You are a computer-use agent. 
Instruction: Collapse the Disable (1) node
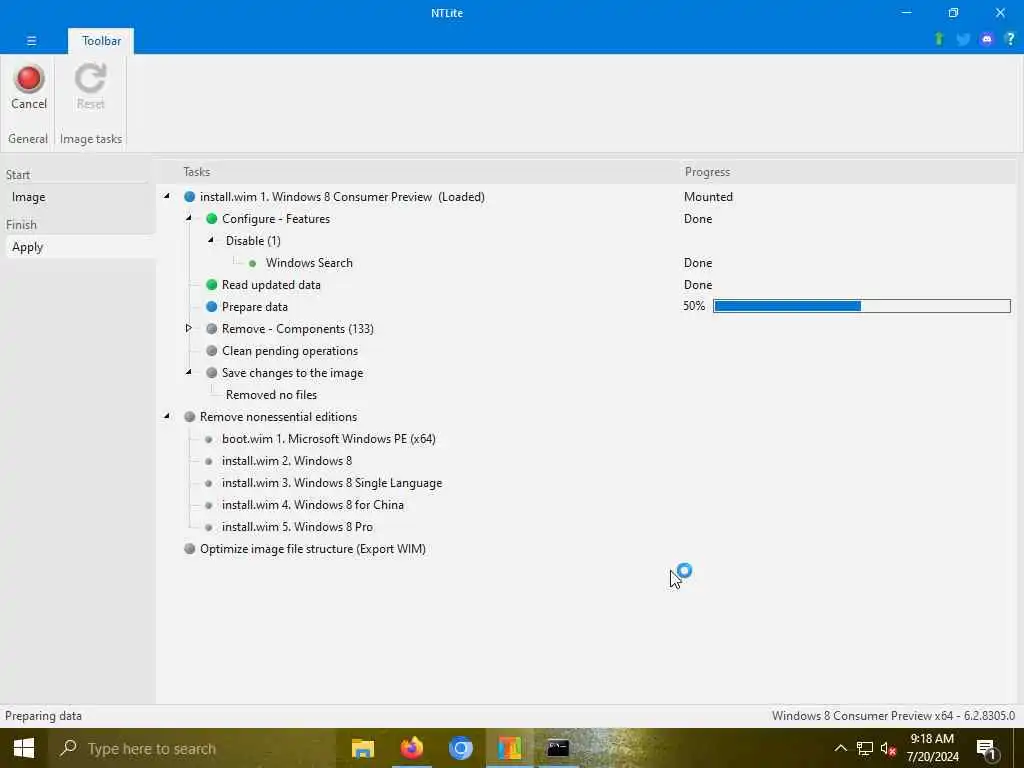tap(211, 240)
